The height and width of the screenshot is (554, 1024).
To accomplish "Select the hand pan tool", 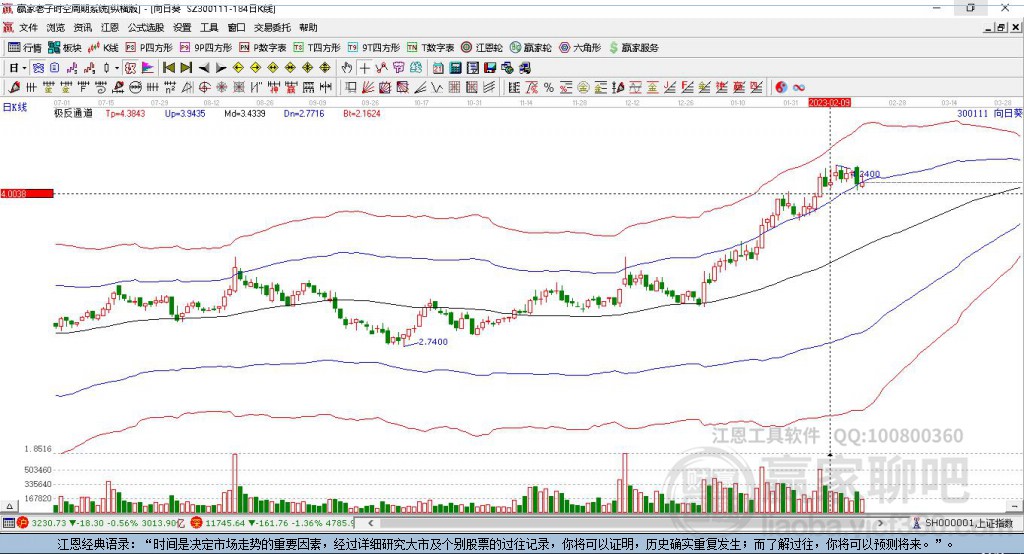I will [x=347, y=67].
